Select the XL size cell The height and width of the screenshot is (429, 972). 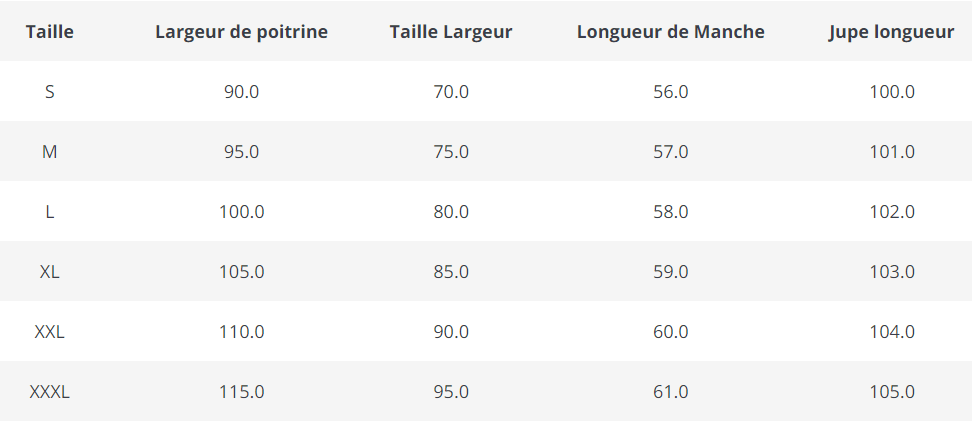pos(49,272)
